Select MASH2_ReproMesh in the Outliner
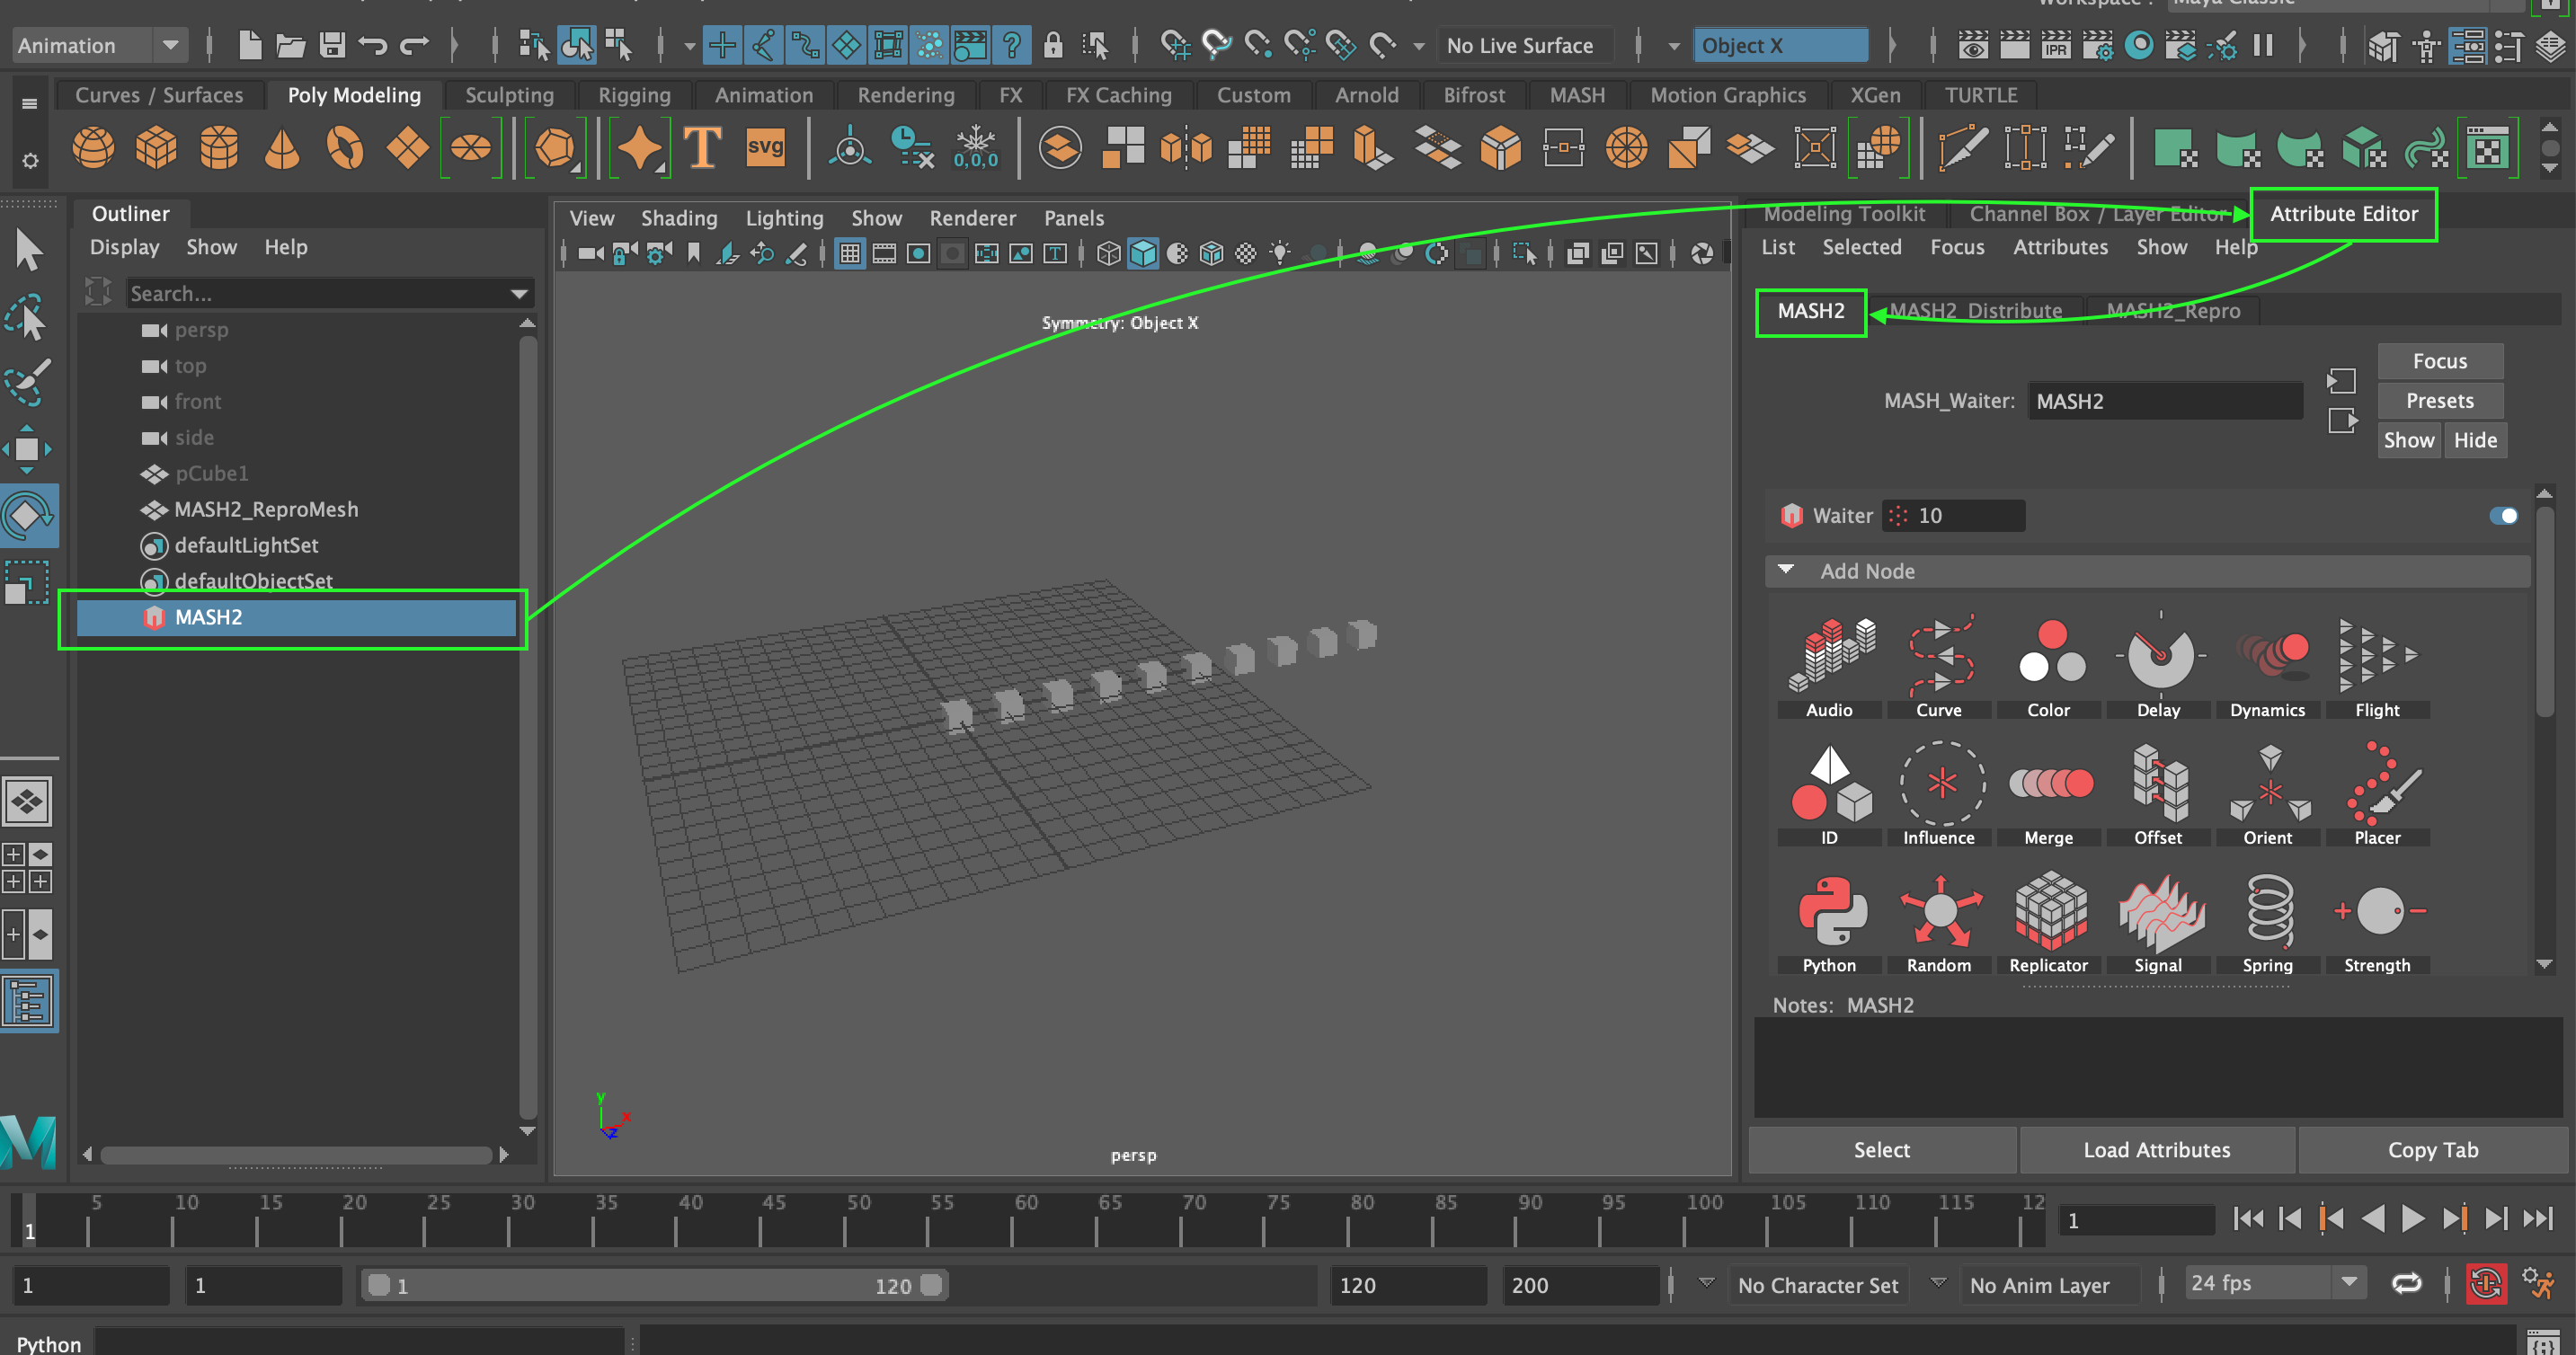The height and width of the screenshot is (1355, 2576). [x=265, y=510]
